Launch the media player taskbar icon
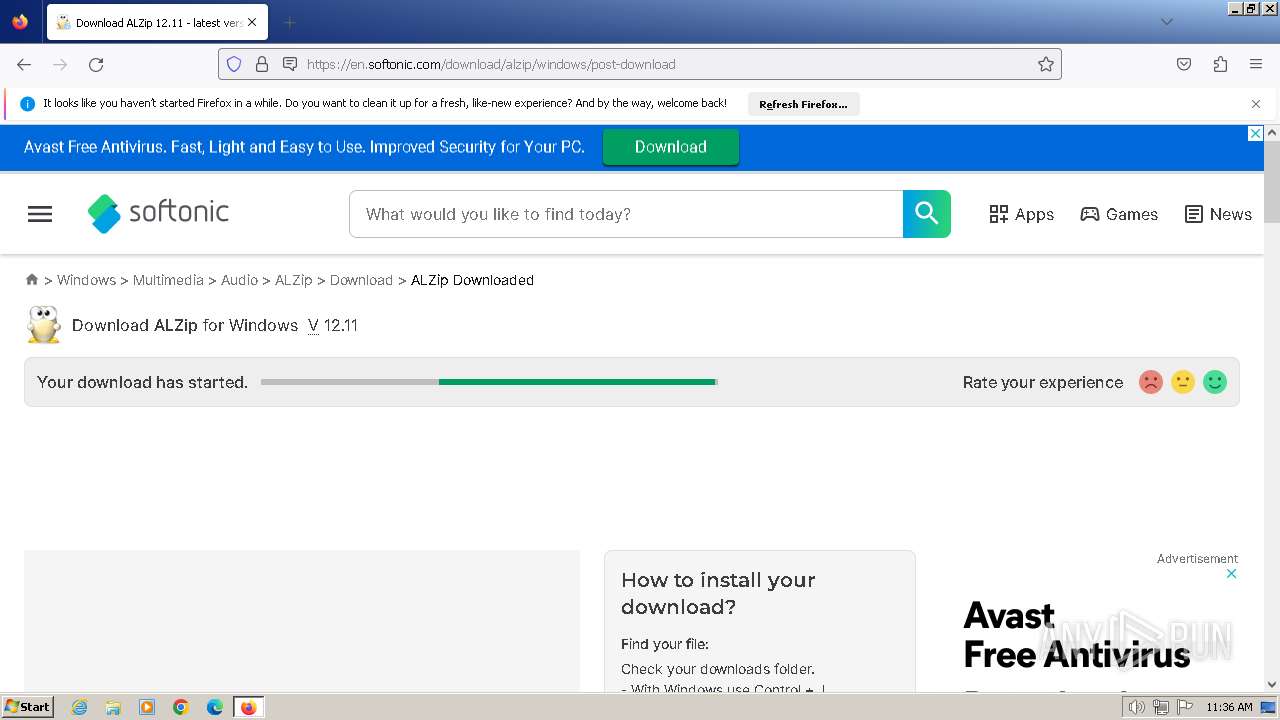This screenshot has width=1280, height=720. [x=147, y=707]
